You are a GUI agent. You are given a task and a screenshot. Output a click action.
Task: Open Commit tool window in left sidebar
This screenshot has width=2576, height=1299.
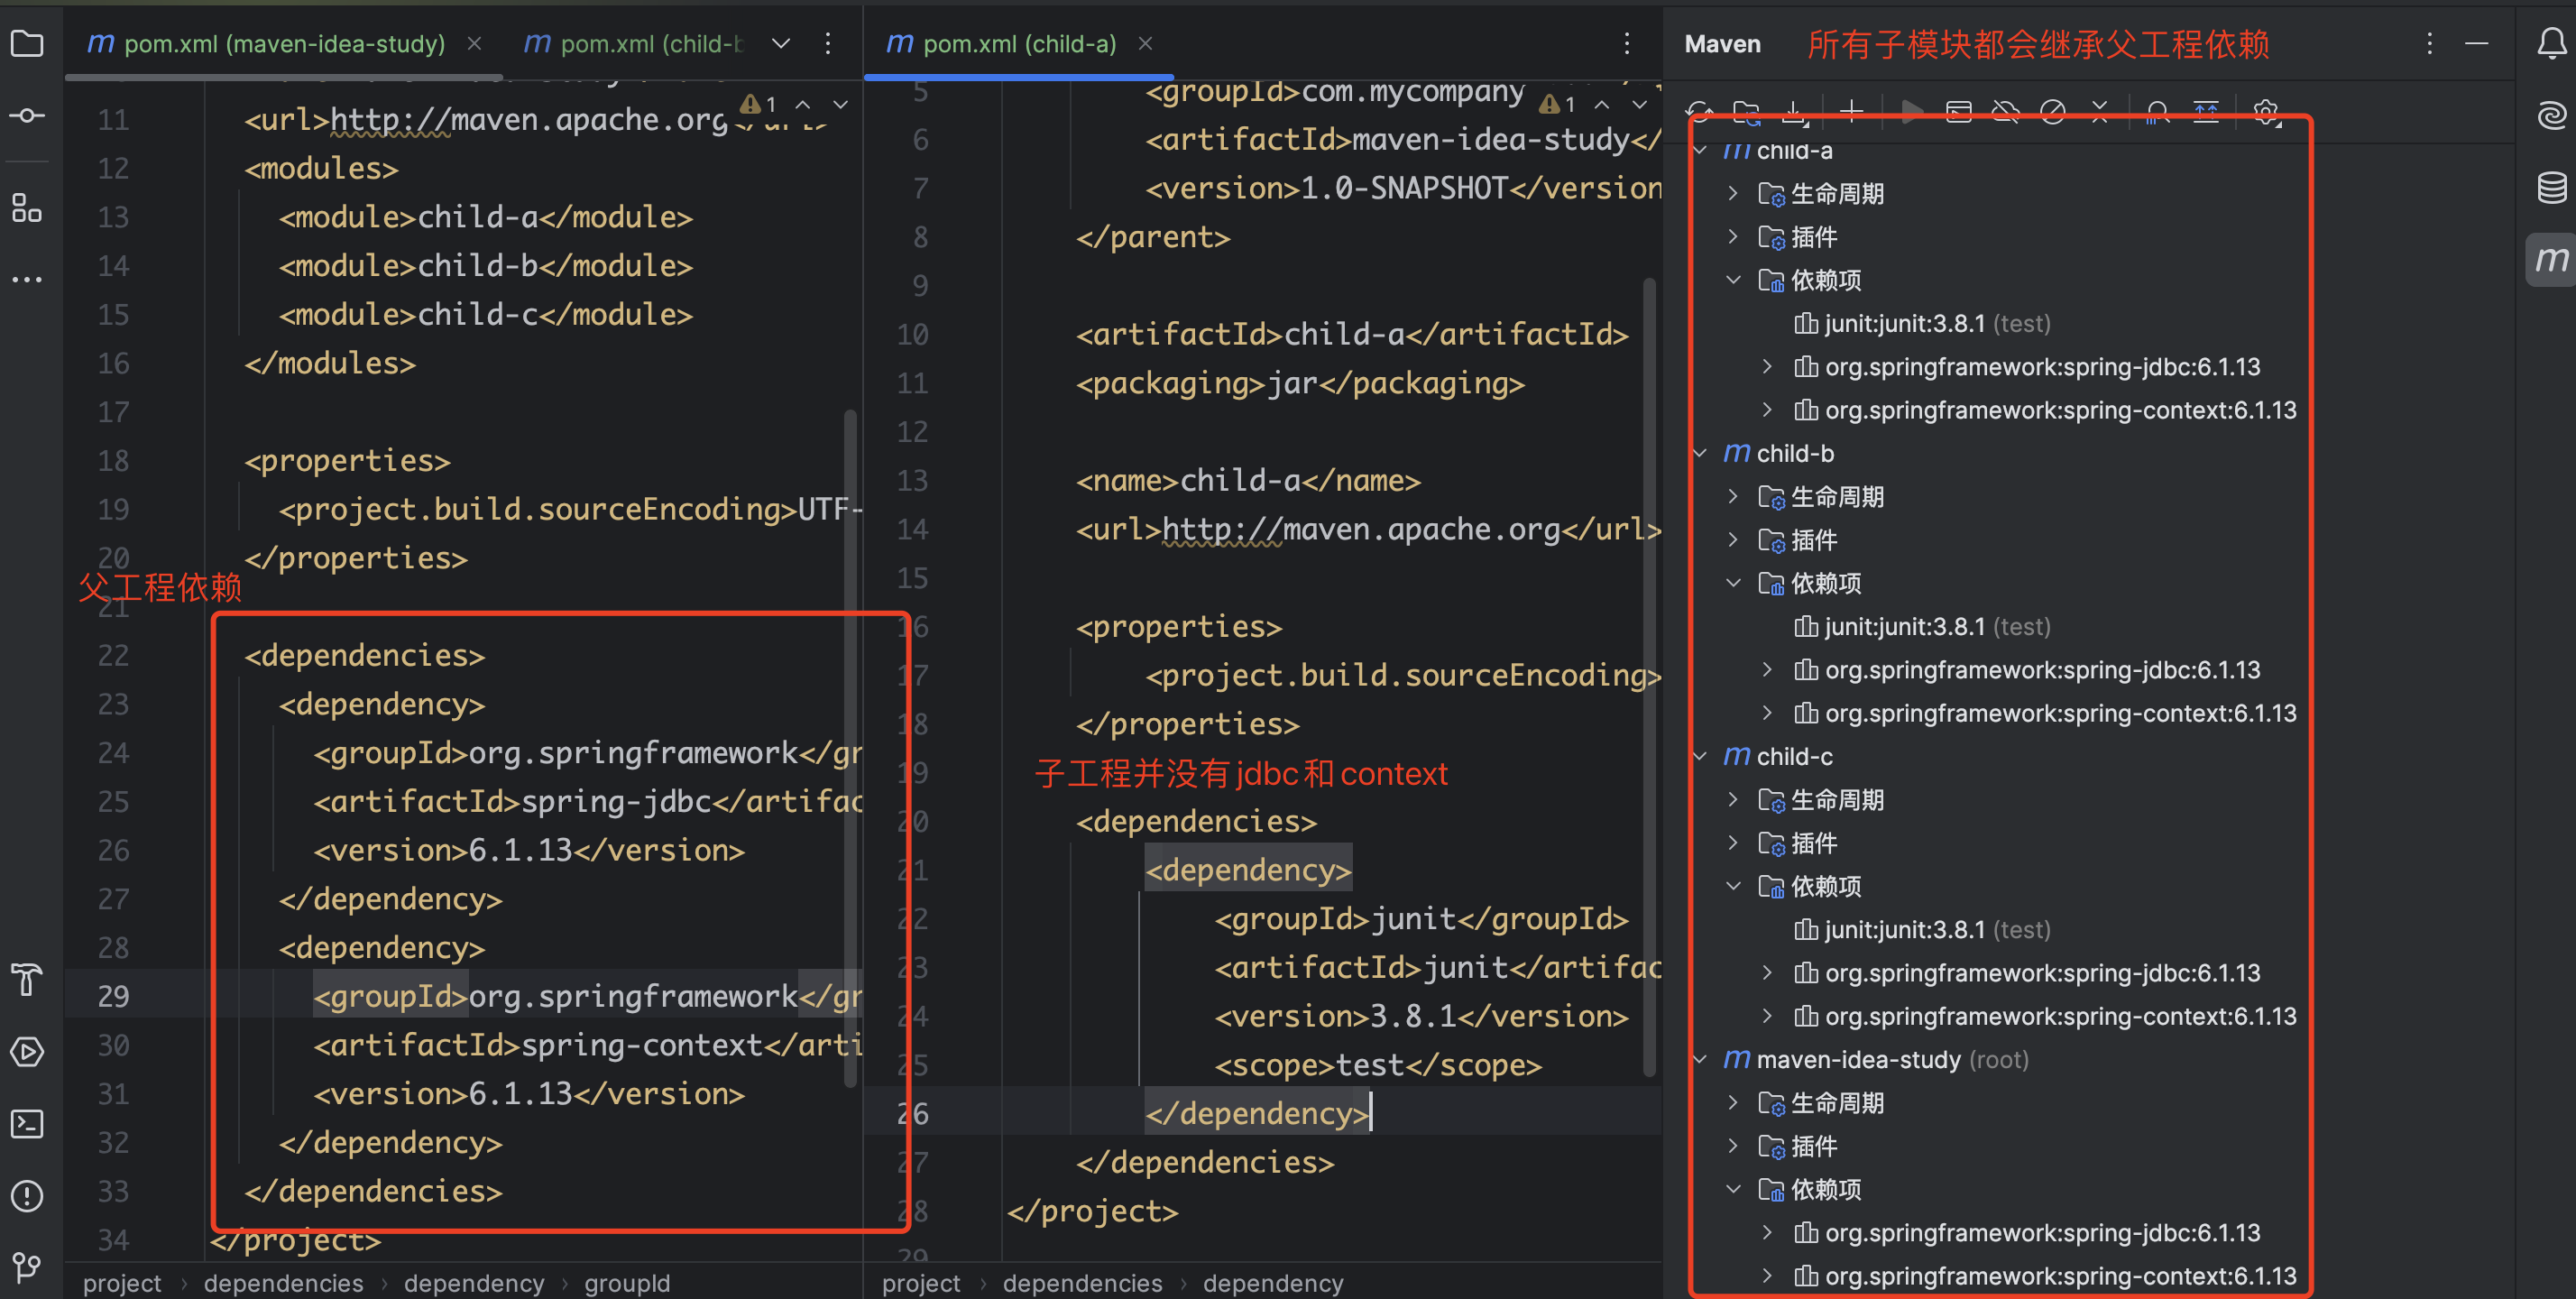(x=27, y=116)
